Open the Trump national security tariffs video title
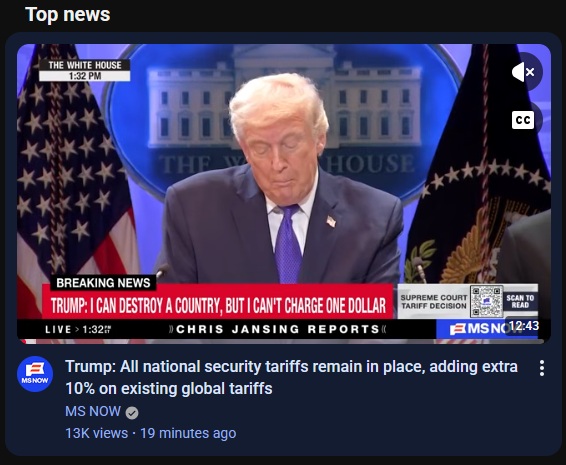Viewport: 566px width, 465px height. pyautogui.click(x=291, y=378)
